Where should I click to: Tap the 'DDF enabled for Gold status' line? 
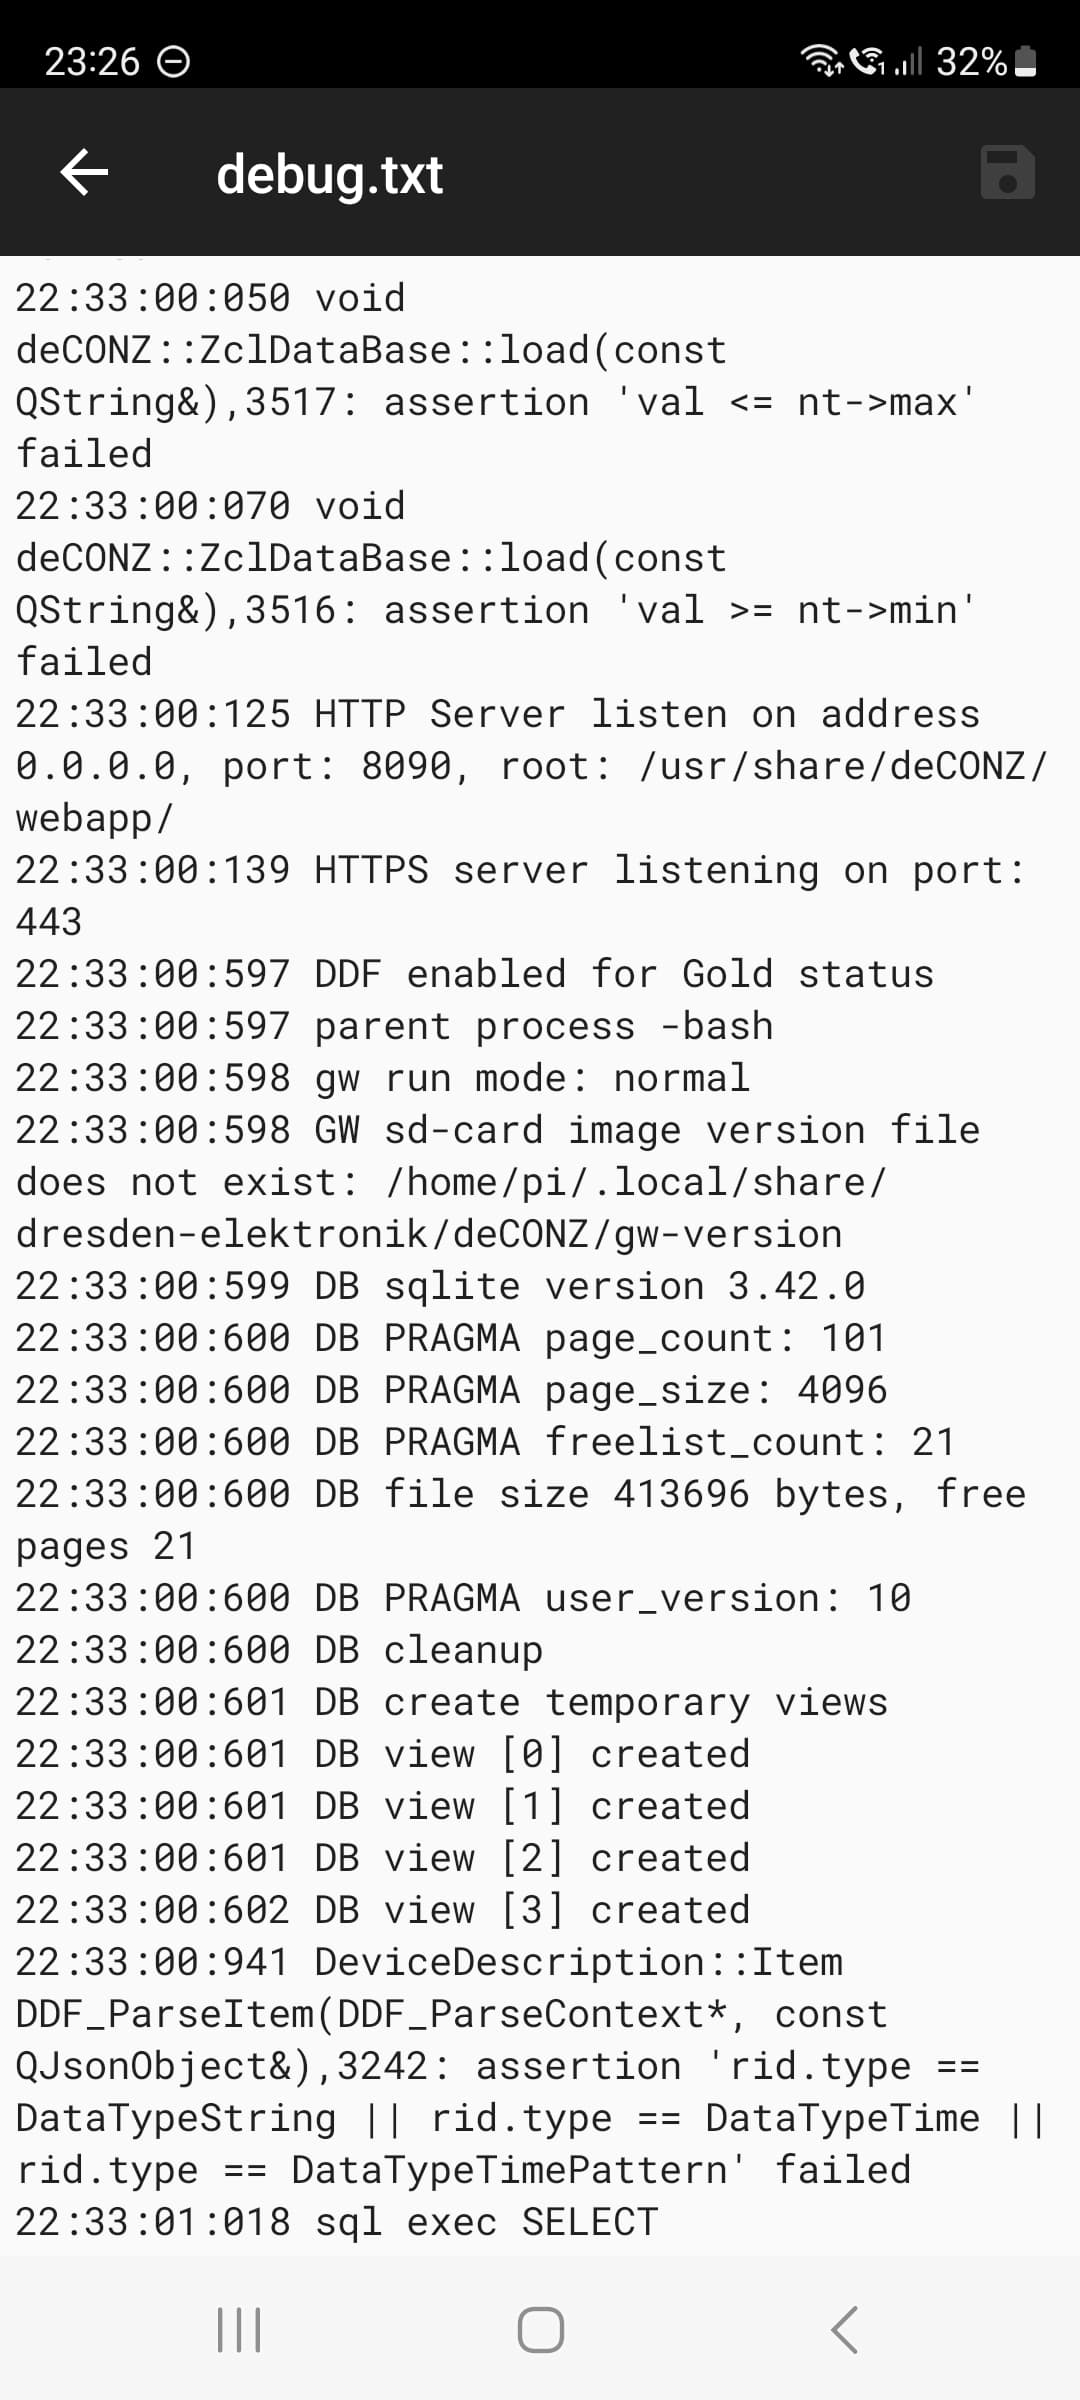474,974
